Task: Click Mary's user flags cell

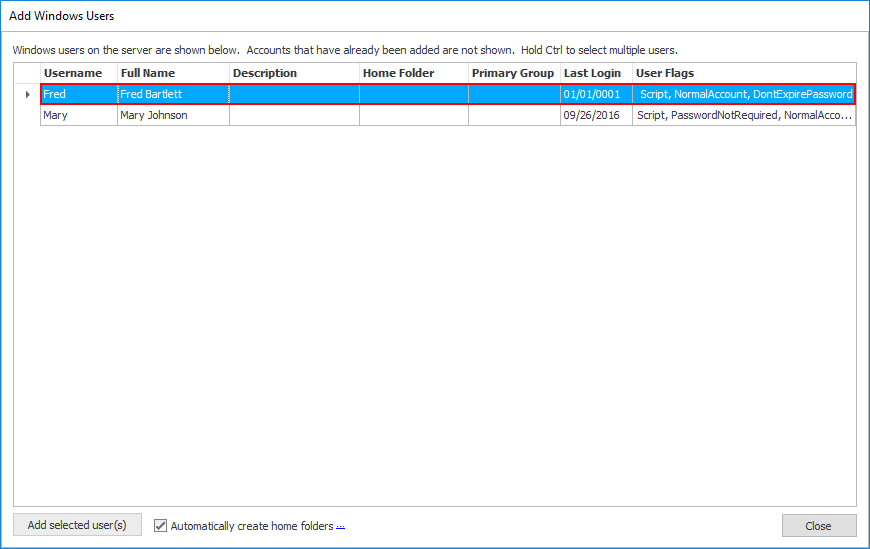Action: tap(745, 115)
